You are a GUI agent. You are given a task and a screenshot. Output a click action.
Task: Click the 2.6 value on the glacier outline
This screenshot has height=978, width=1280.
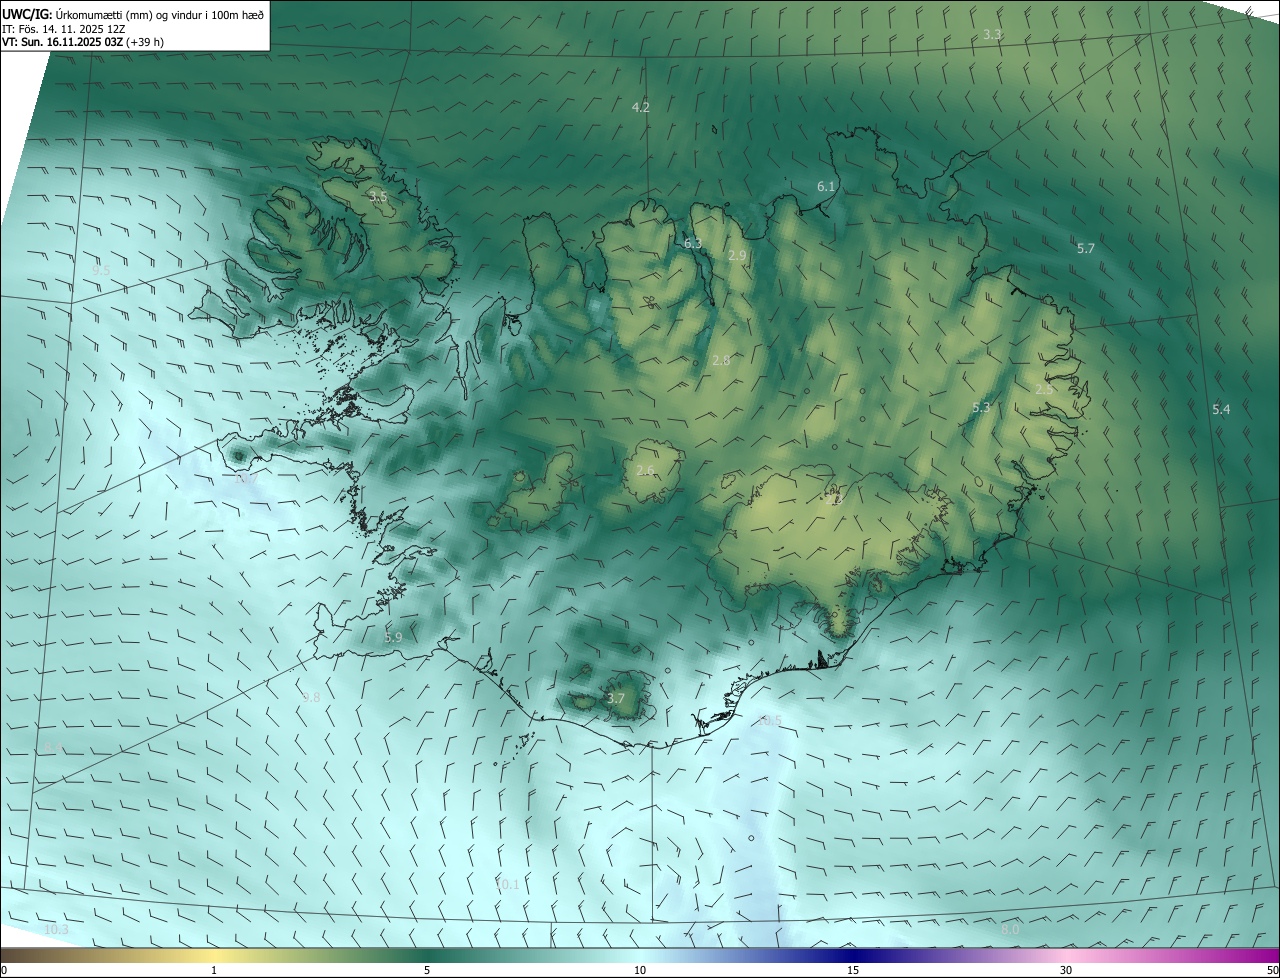pyautogui.click(x=645, y=470)
